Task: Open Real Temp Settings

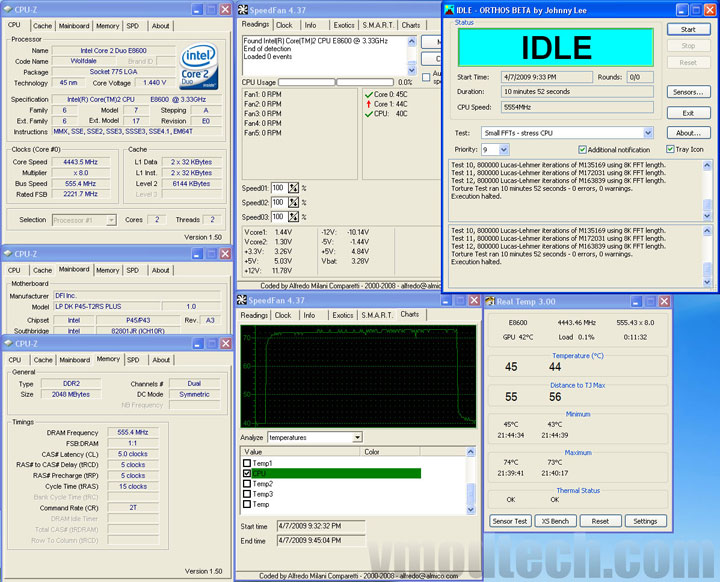Action: coord(645,521)
